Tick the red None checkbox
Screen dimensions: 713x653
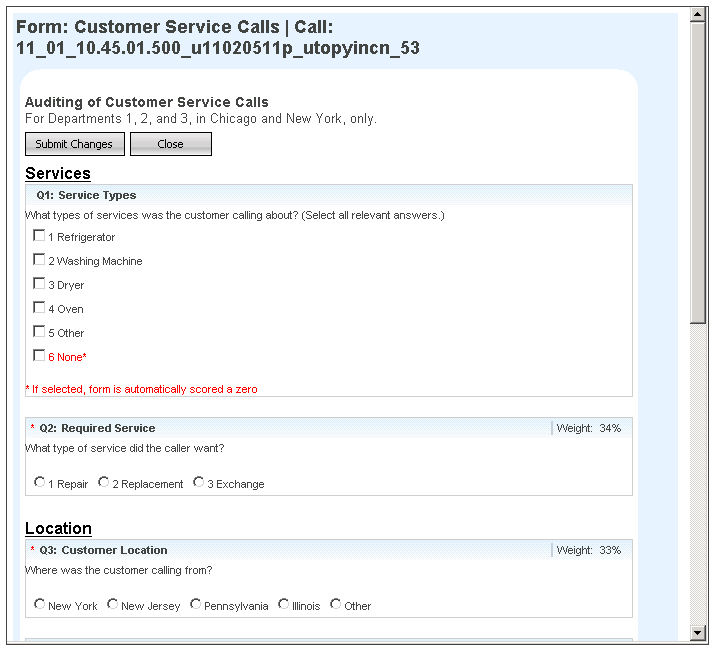tap(40, 356)
